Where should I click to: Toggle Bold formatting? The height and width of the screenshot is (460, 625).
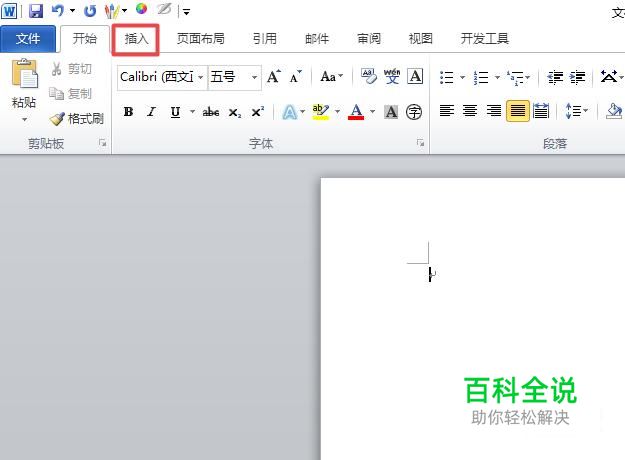[128, 112]
